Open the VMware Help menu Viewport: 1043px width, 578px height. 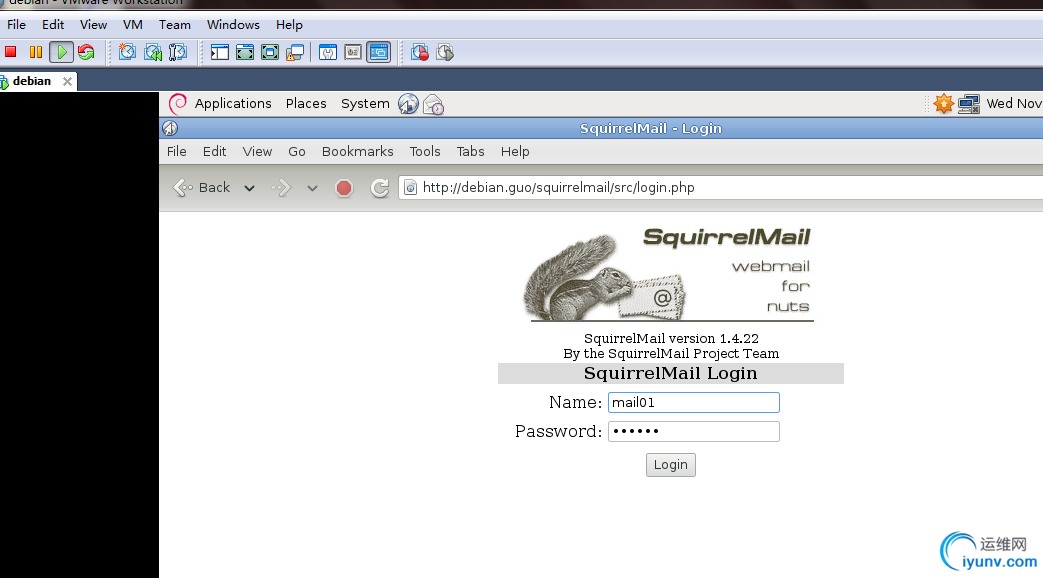pyautogui.click(x=289, y=25)
